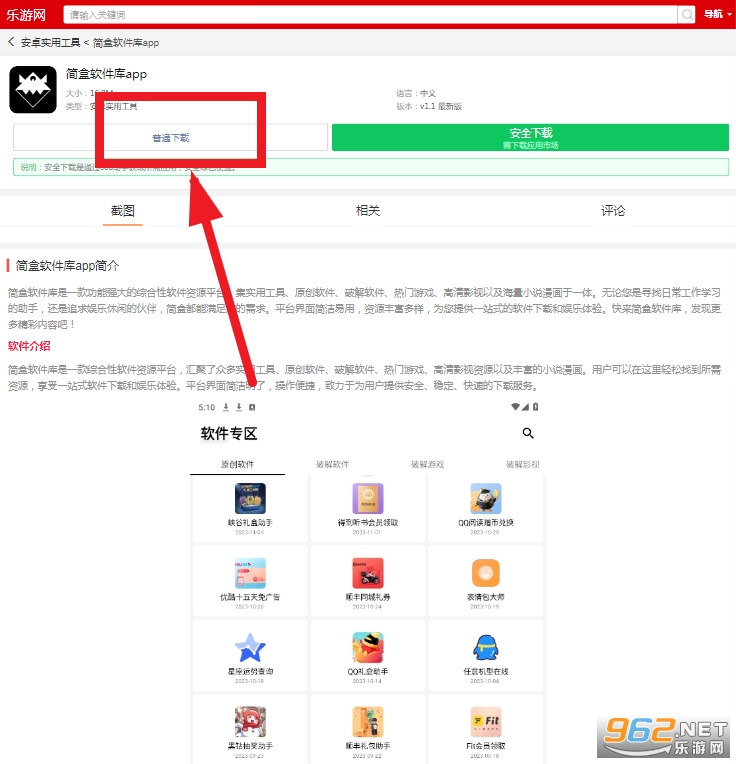Screen dimensions: 736x764
Task: Switch to the 相关 tab
Action: pyautogui.click(x=368, y=210)
